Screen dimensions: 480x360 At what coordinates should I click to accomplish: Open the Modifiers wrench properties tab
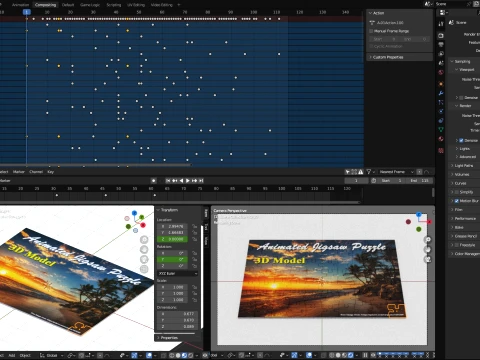[441, 93]
